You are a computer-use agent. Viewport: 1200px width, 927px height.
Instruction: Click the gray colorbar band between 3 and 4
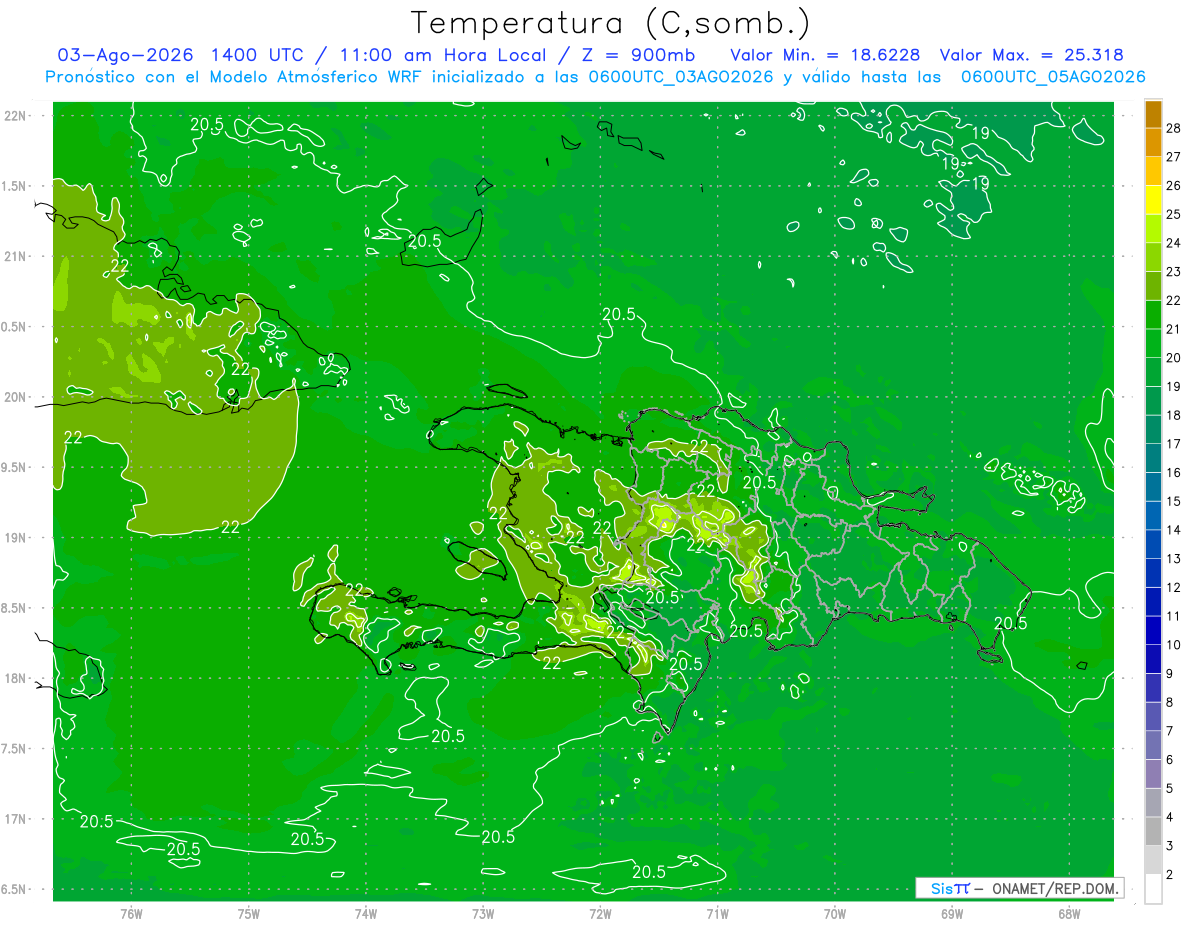click(x=1153, y=832)
